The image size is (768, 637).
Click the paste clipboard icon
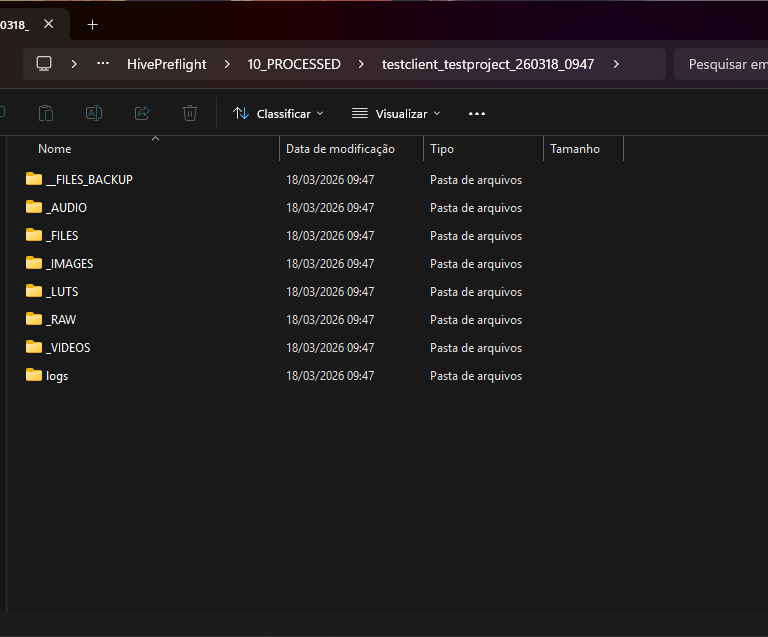pyautogui.click(x=46, y=114)
